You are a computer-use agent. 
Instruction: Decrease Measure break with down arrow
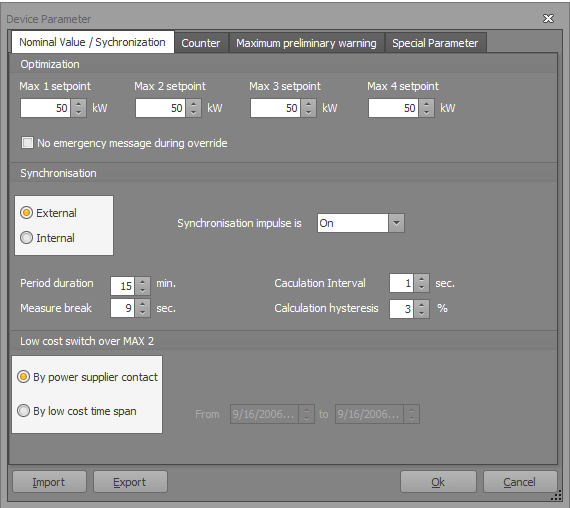point(142,313)
